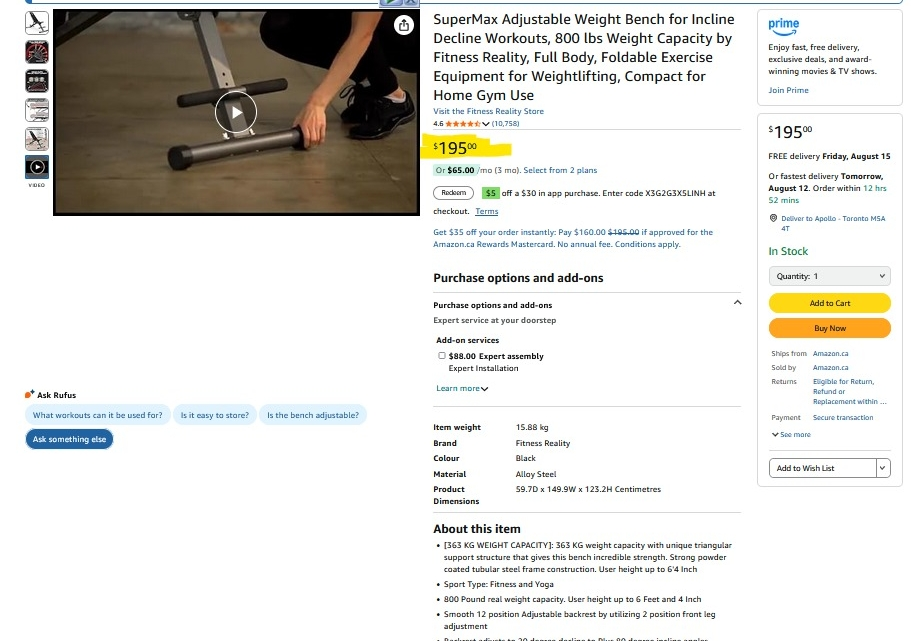911x641 pixels.
Task: Click the Buy Now button
Action: click(829, 328)
